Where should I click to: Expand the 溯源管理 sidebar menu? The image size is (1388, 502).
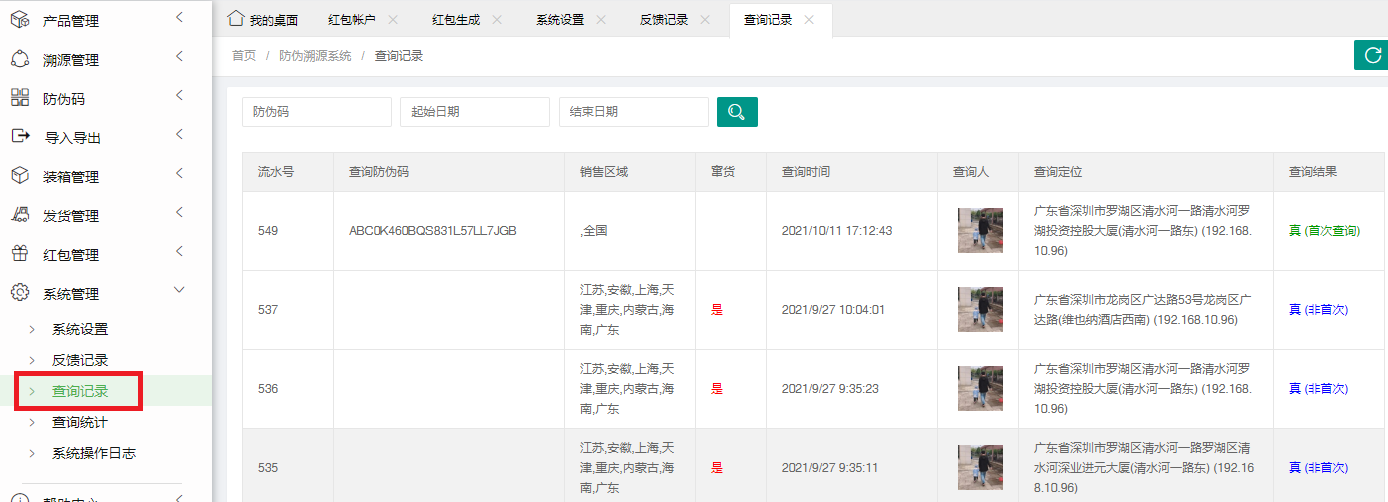point(179,58)
